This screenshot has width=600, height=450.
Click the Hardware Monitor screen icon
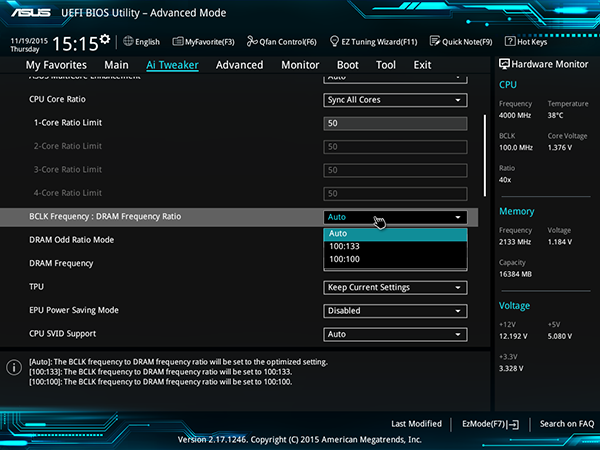(x=504, y=64)
